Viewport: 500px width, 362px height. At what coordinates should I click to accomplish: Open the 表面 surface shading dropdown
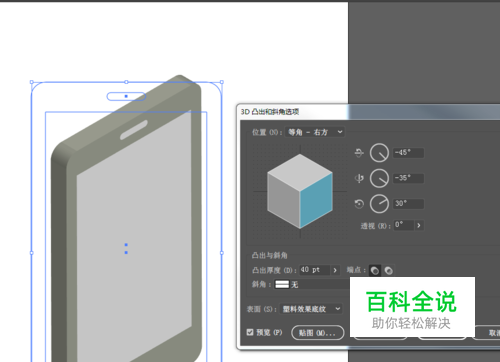(x=311, y=309)
